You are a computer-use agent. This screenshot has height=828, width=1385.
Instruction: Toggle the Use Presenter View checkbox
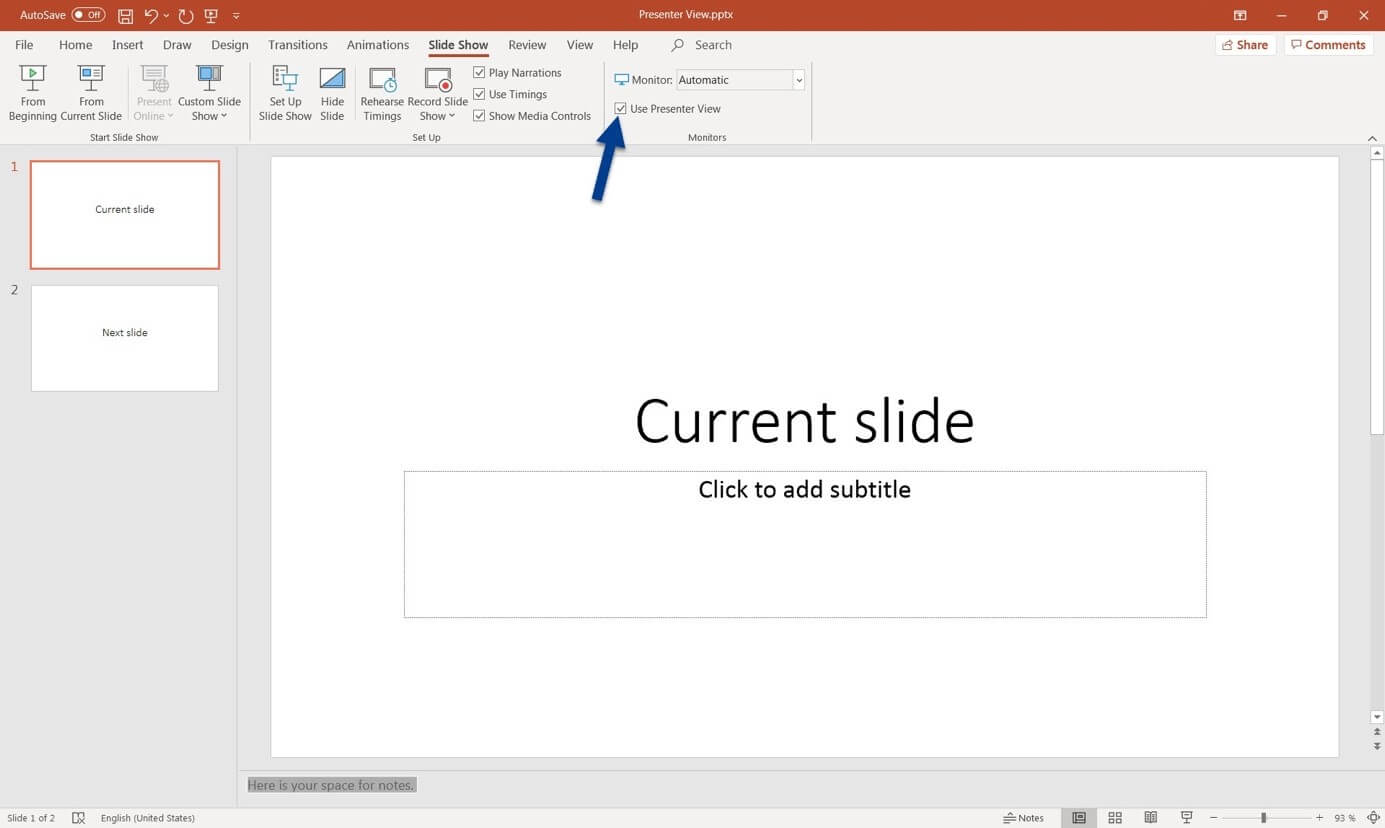621,108
